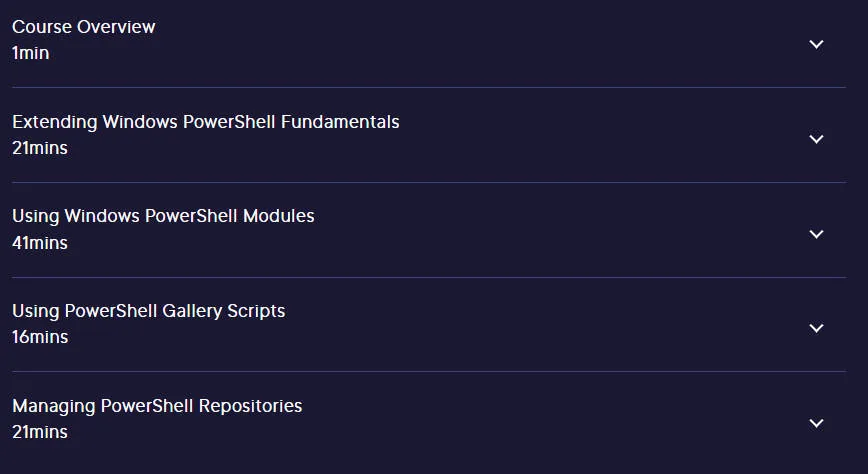Expand chevron beside Extending Windows PowerShell Fundamentals
This screenshot has width=868, height=474.
pos(817,139)
